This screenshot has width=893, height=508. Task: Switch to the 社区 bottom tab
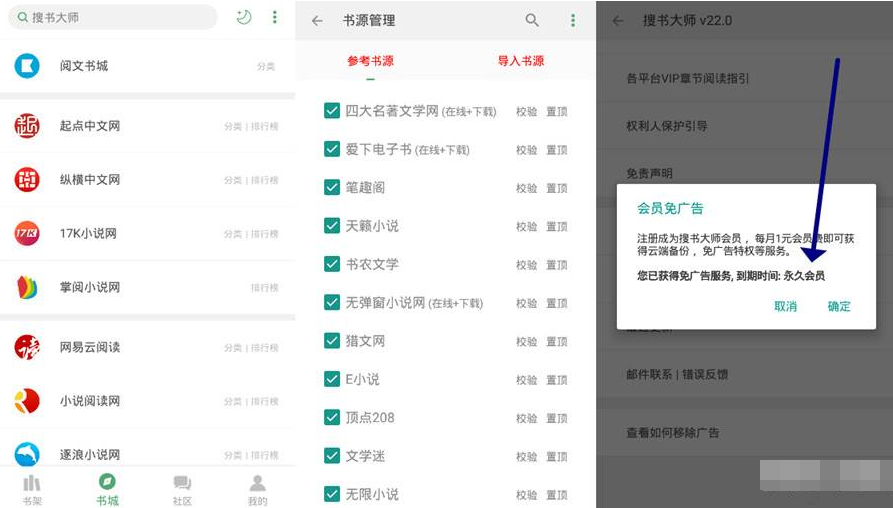pos(182,490)
